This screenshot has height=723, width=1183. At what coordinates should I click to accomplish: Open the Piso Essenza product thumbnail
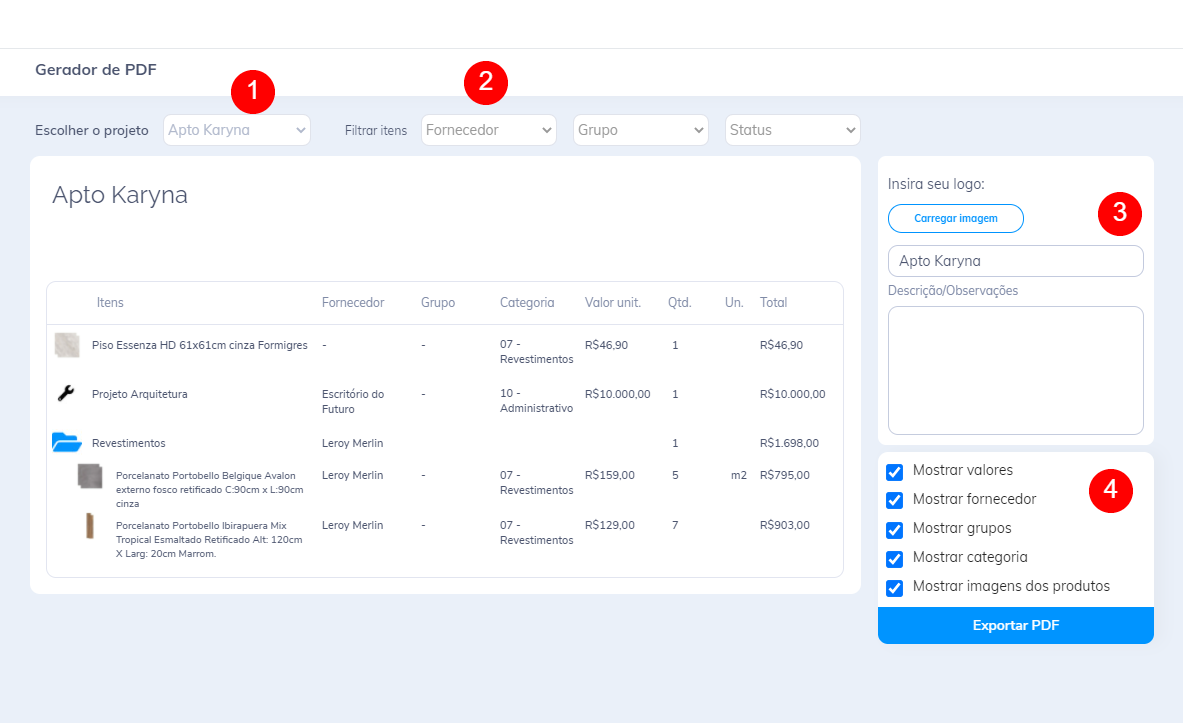(x=67, y=345)
